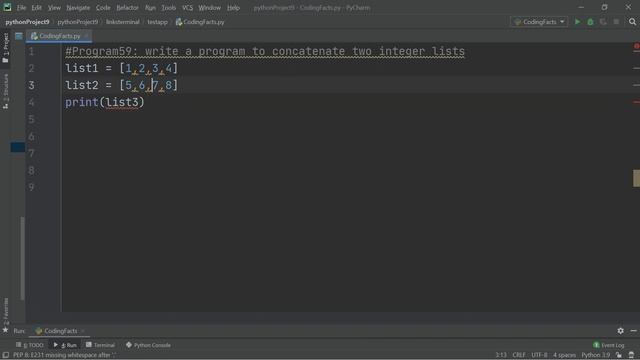The image size is (640, 360).
Task: Open the Run tool window button
Action: point(65,345)
